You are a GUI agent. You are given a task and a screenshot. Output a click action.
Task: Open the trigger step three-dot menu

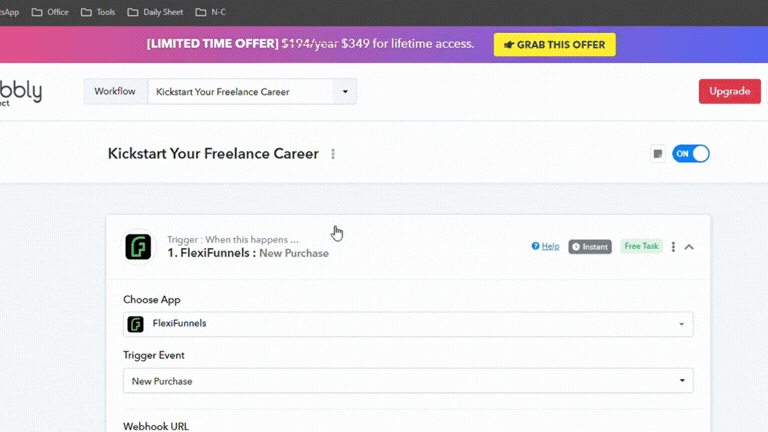point(673,247)
